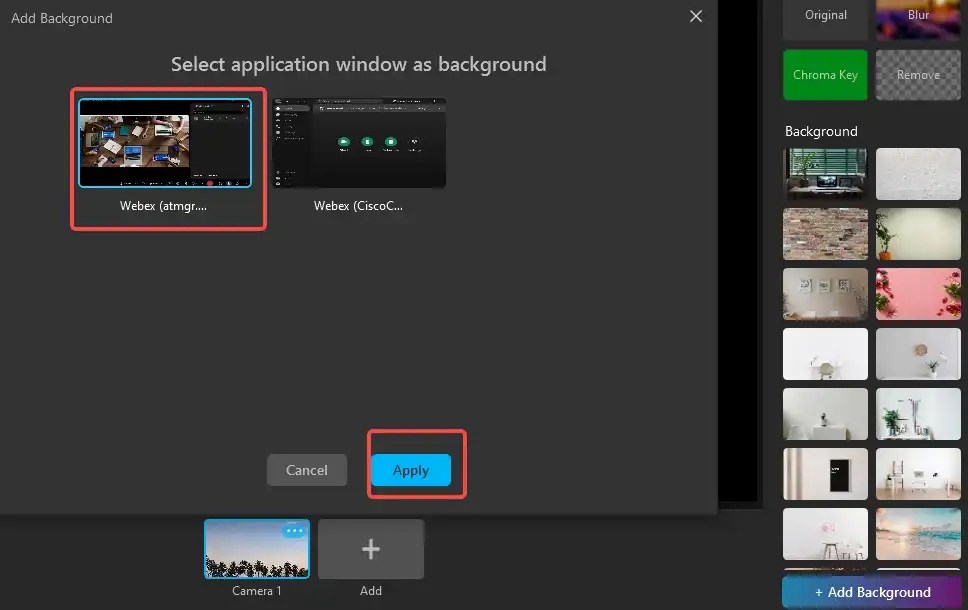The width and height of the screenshot is (968, 610).
Task: Choose the white stool background
Action: point(825,534)
